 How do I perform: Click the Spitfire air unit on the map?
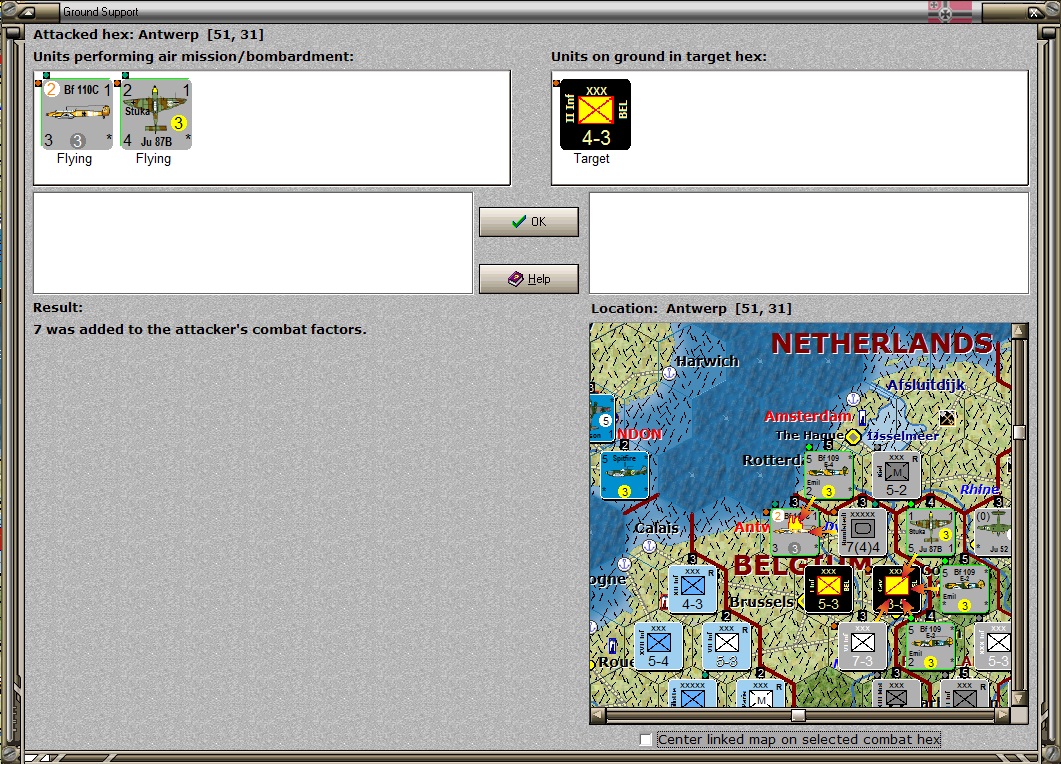point(625,475)
